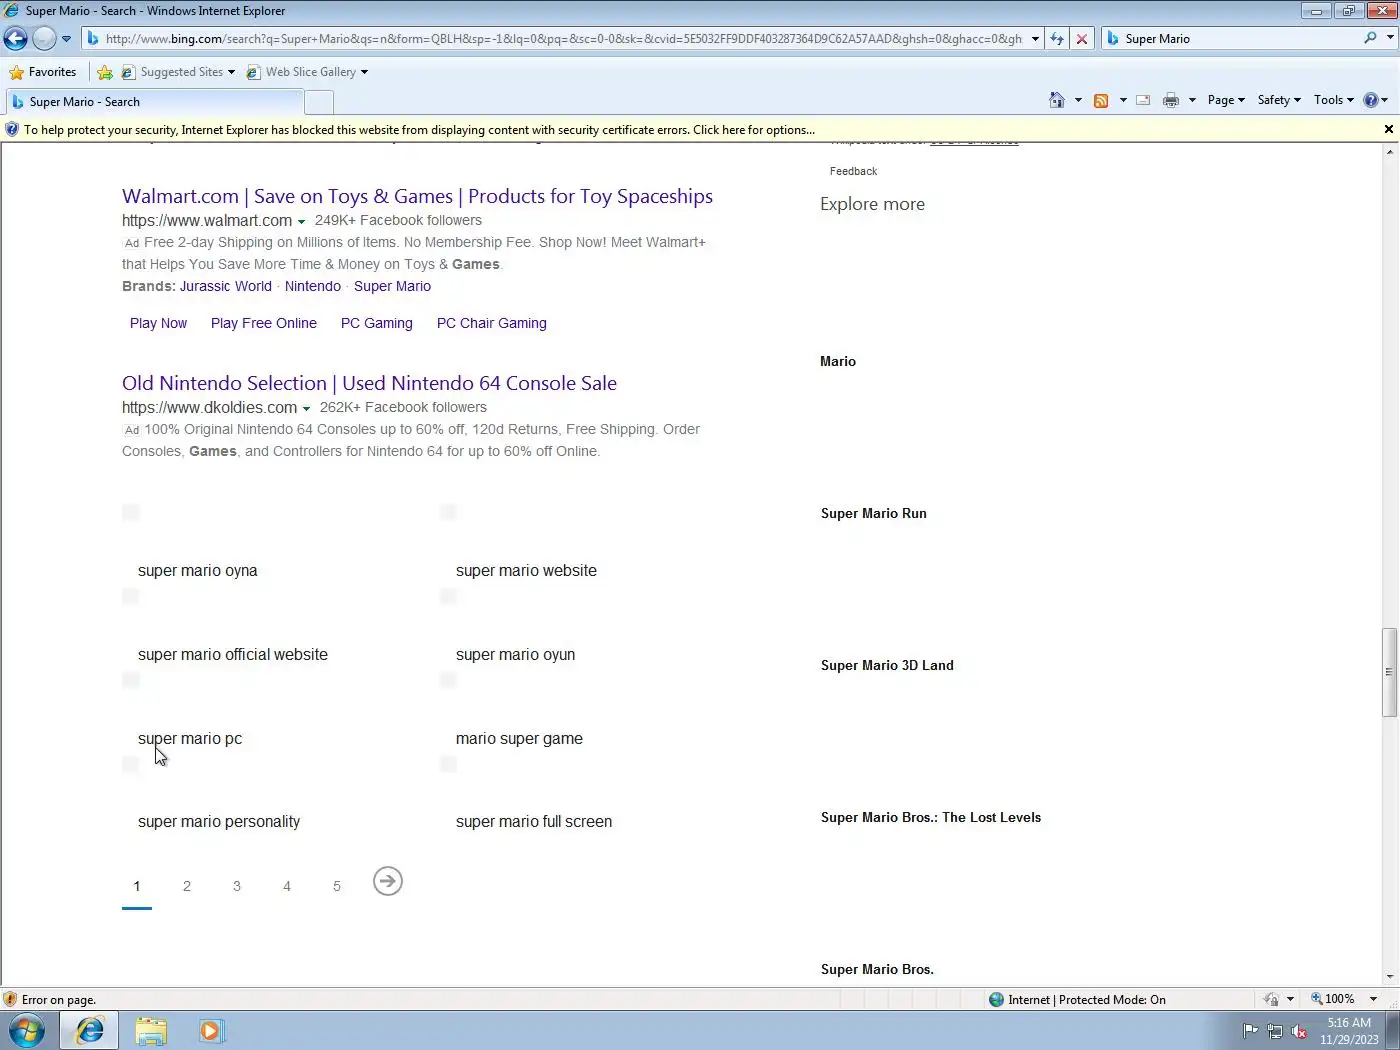
Task: Click the Feedback link in sidebar
Action: (x=853, y=171)
